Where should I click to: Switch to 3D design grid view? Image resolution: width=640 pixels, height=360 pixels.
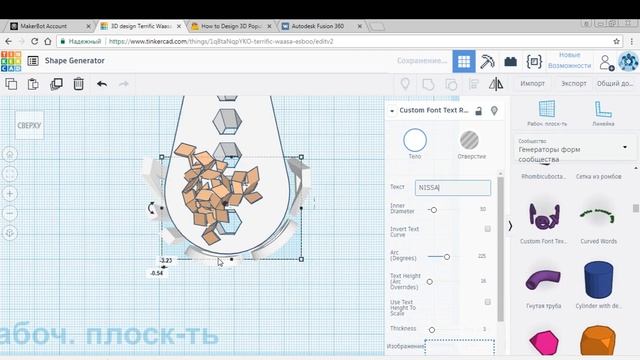click(x=464, y=61)
